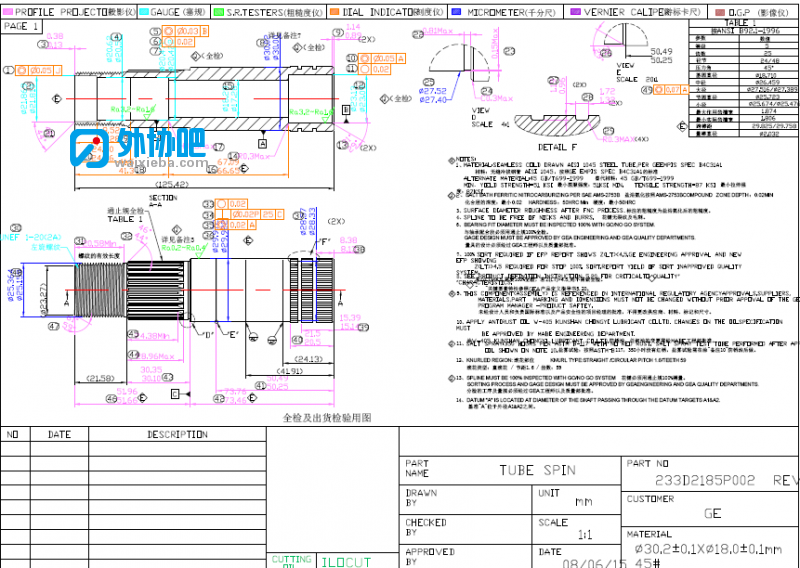
Task: Click datum box A under section view
Action: tap(262, 144)
